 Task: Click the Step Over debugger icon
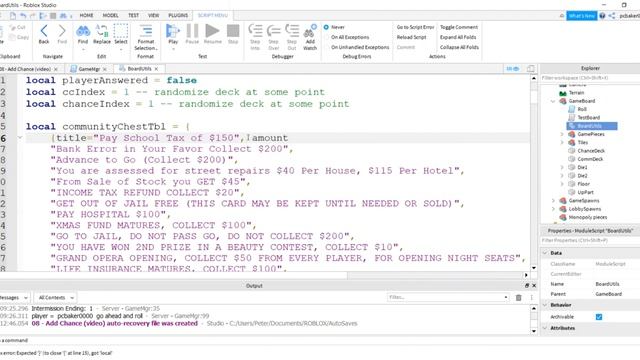(273, 37)
